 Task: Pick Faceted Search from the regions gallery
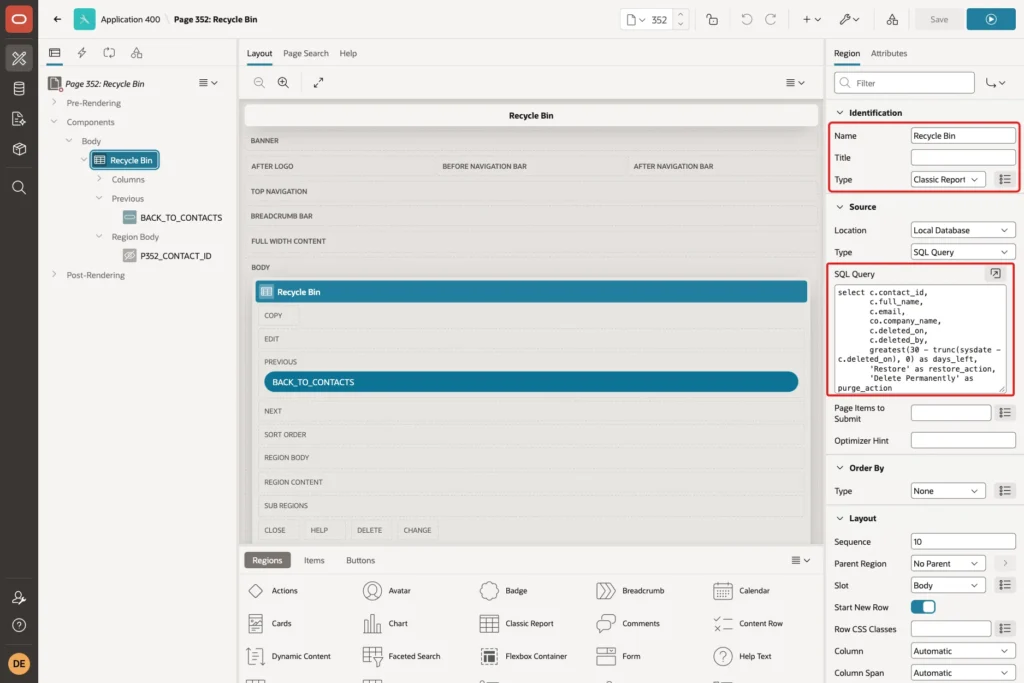(402, 656)
